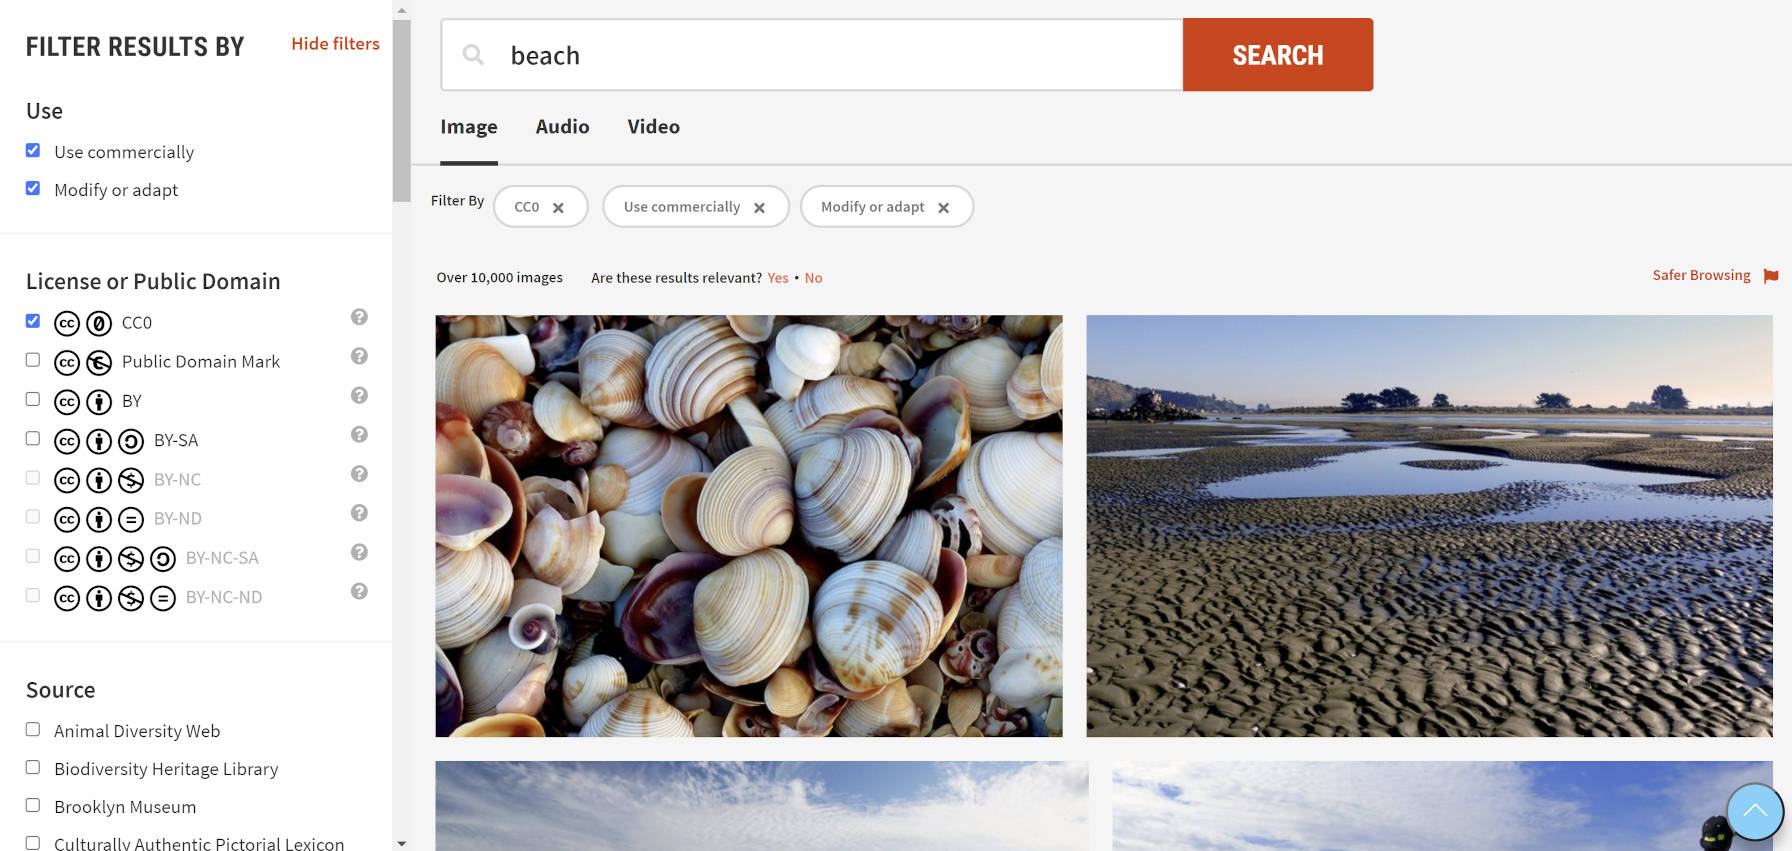1792x851 pixels.
Task: Open help for BY-SA license
Action: pyautogui.click(x=359, y=434)
